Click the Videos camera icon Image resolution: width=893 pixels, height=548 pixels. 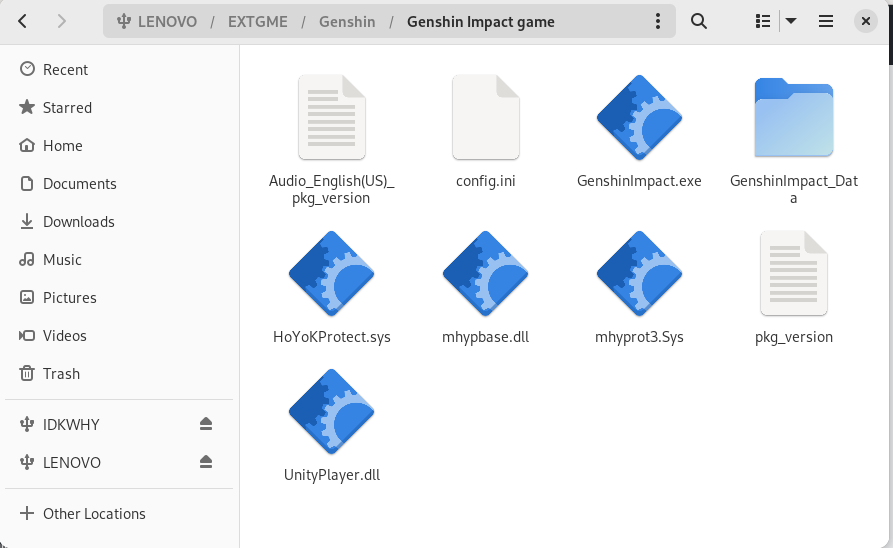(27, 336)
